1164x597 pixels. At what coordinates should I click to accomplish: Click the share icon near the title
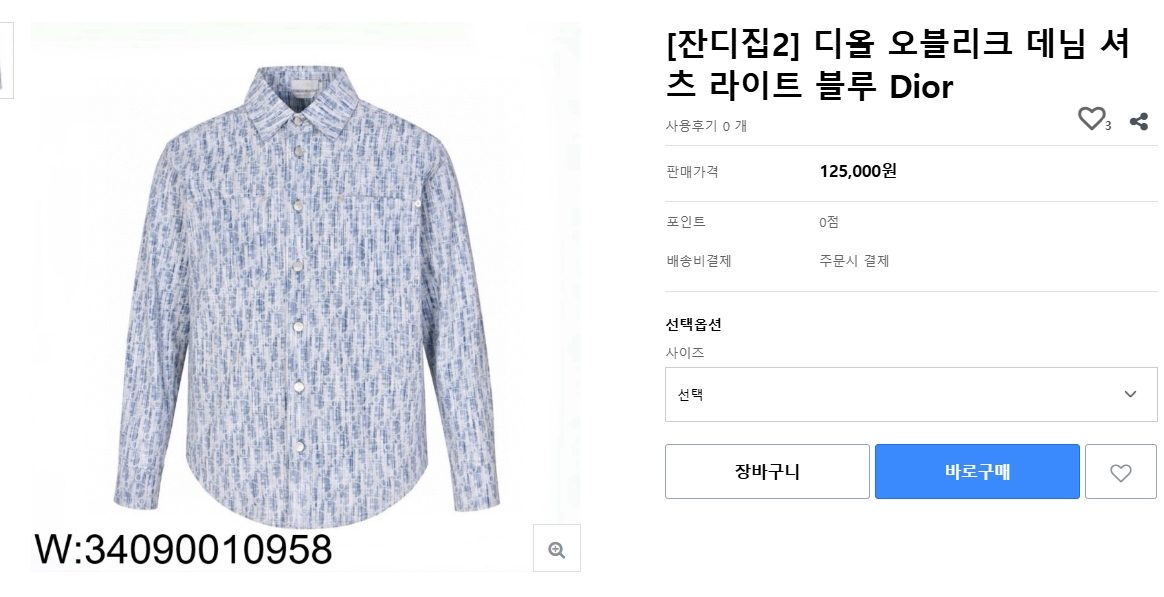point(1138,122)
